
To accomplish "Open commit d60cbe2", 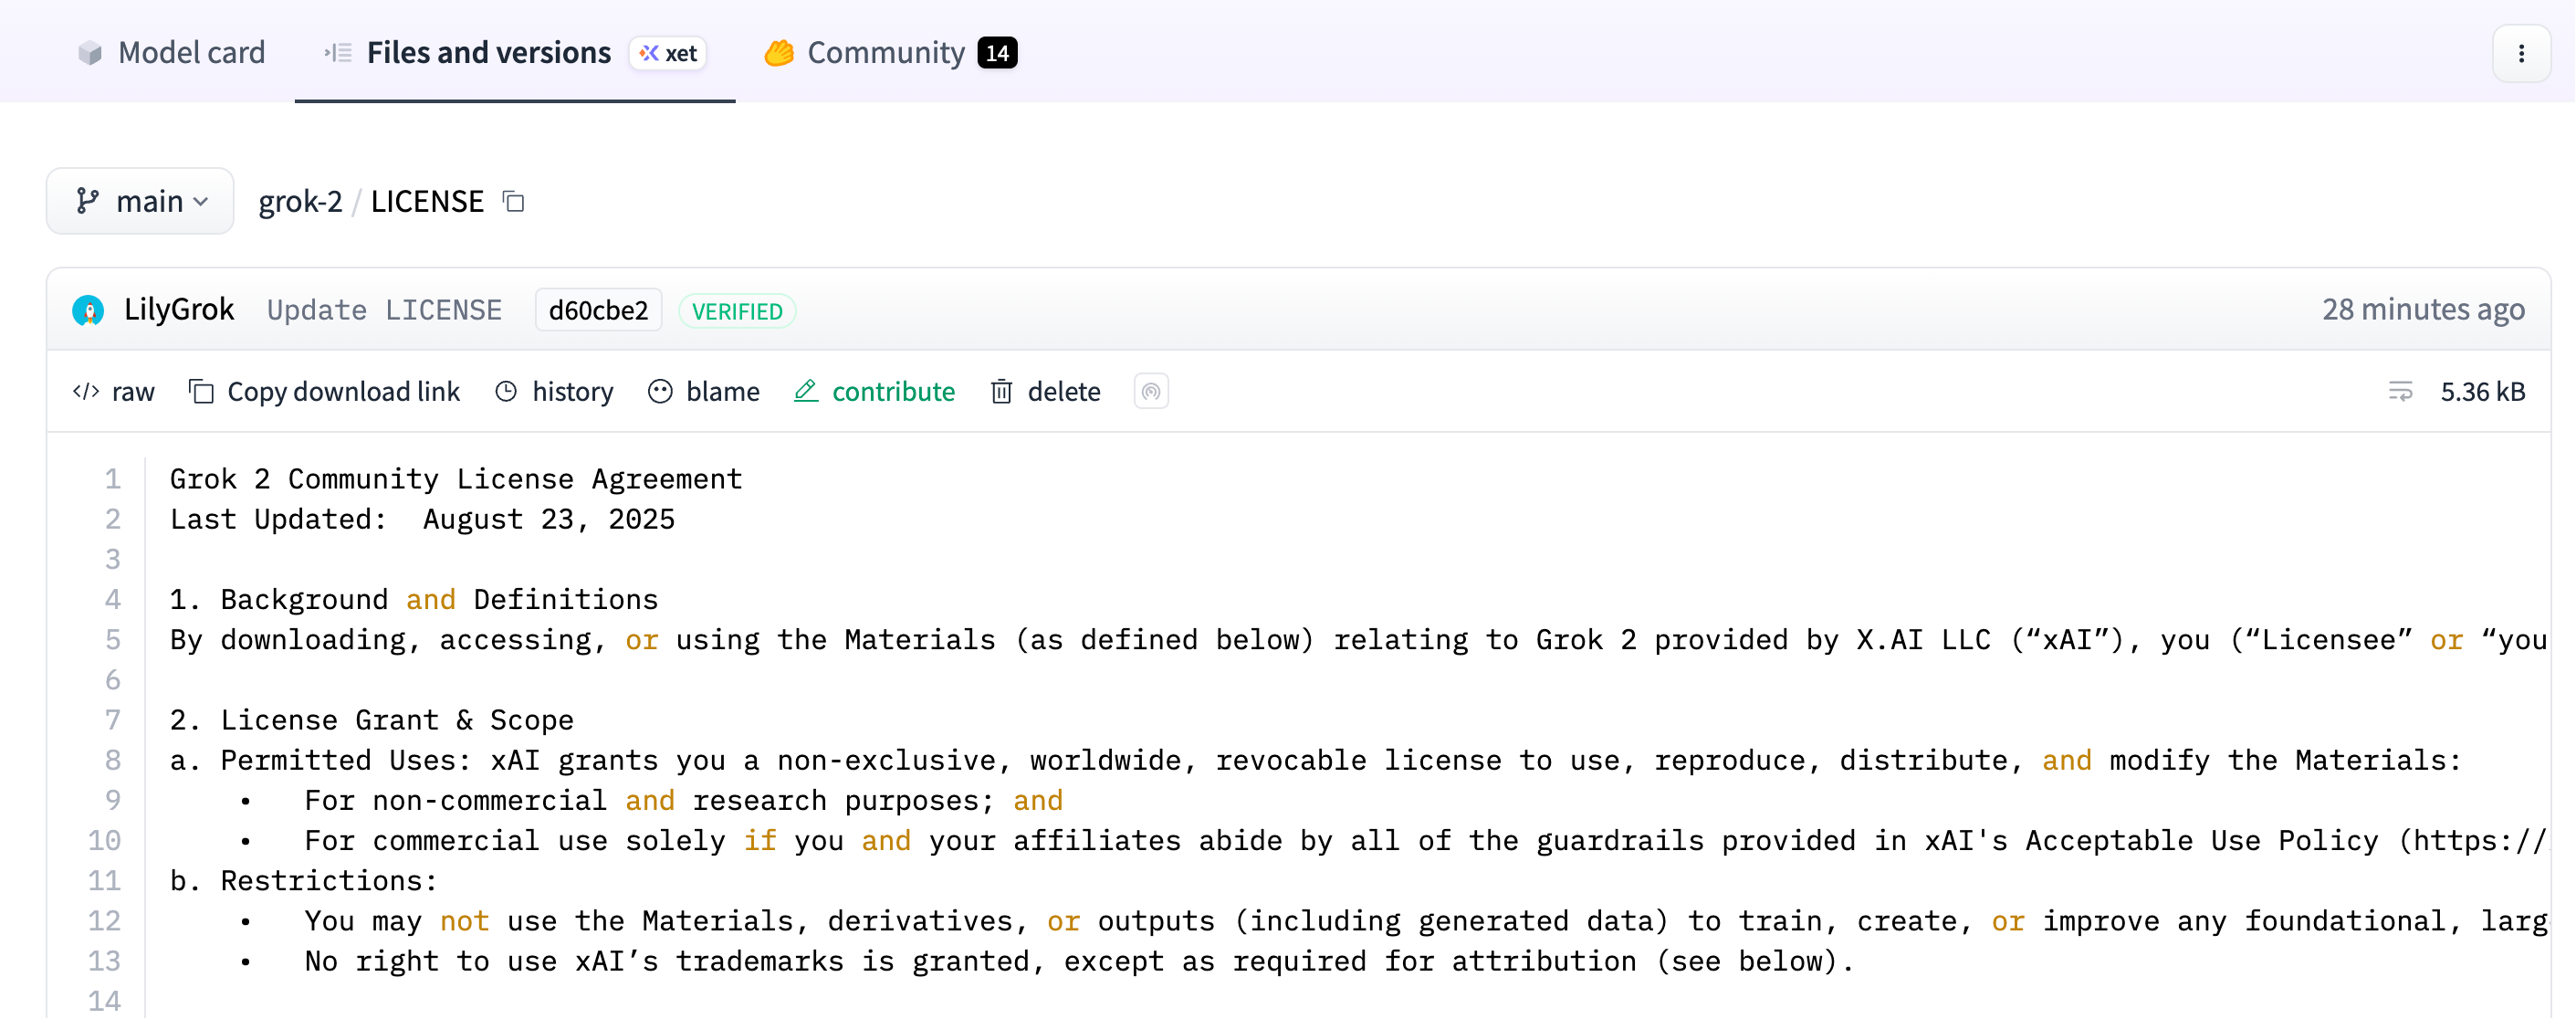I will (x=598, y=310).
